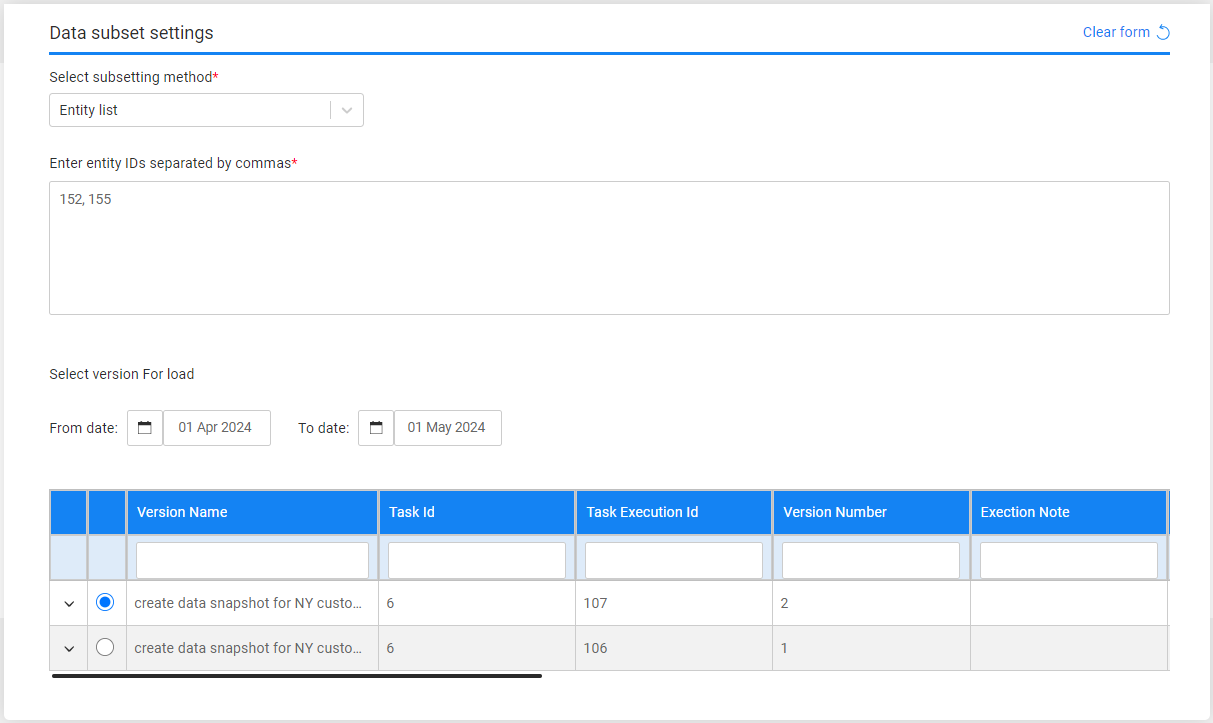This screenshot has width=1213, height=723.
Task: Expand the second snapshot version row
Action: (68, 647)
